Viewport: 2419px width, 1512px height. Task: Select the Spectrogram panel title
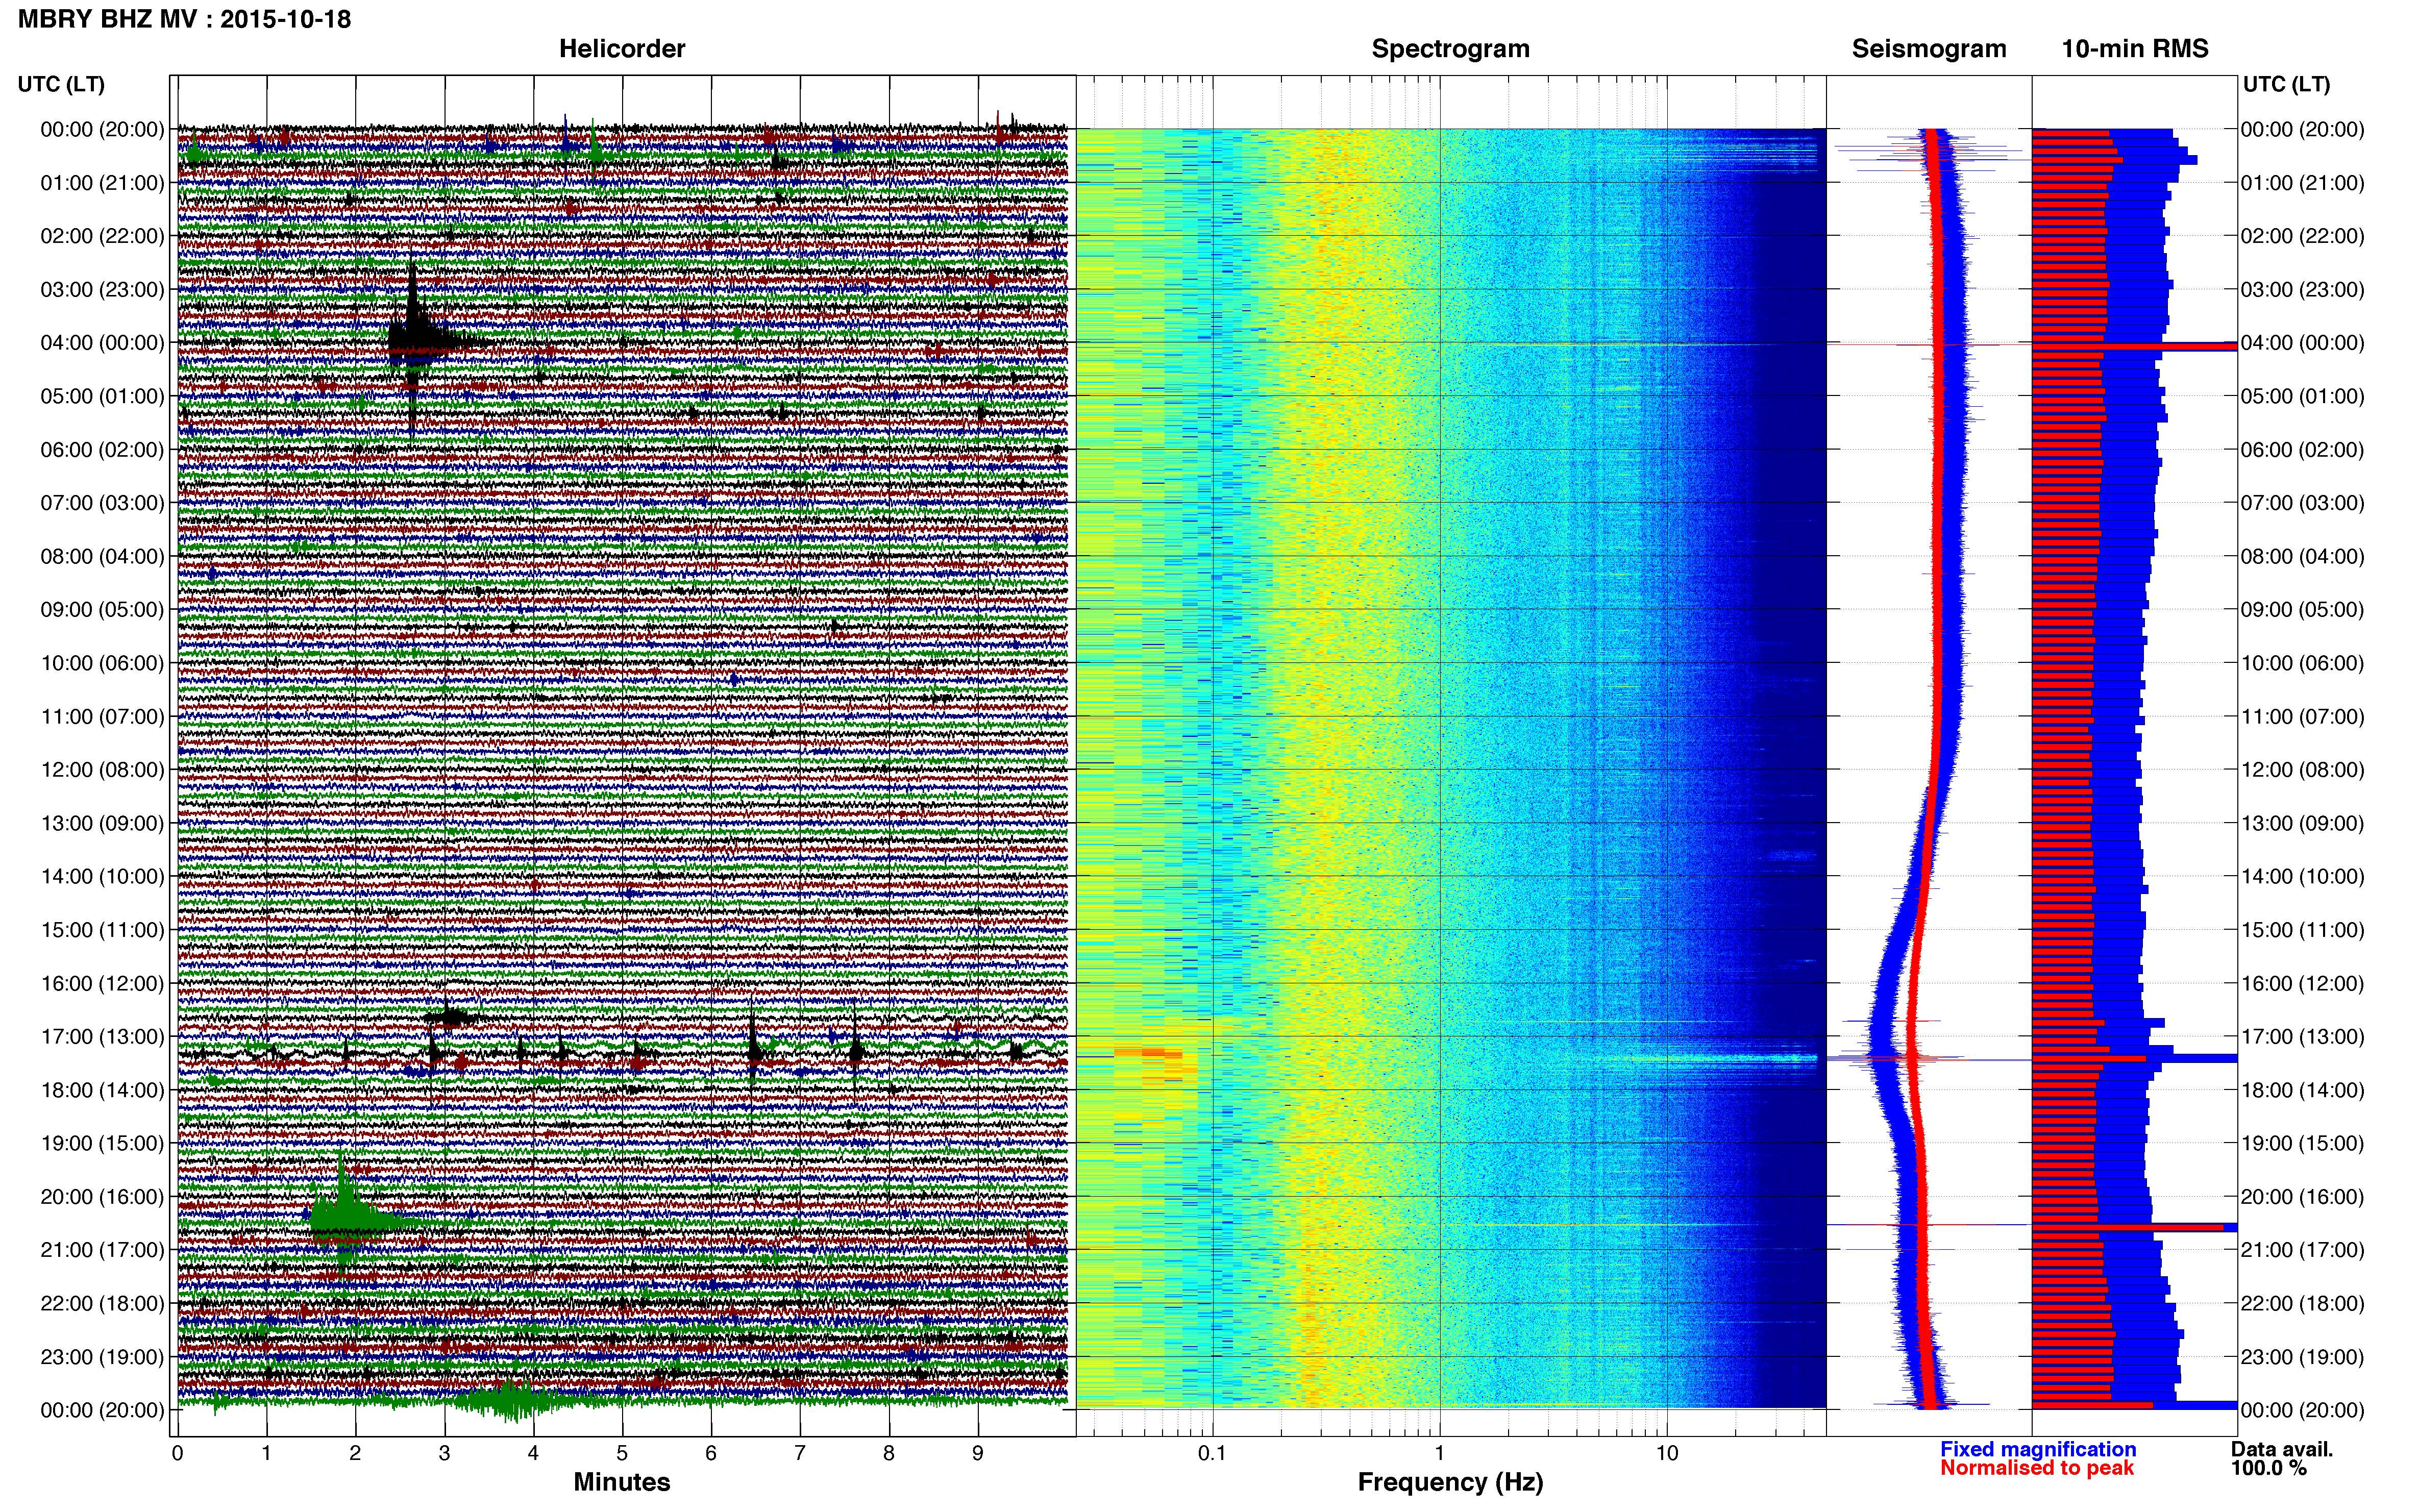coord(1450,49)
